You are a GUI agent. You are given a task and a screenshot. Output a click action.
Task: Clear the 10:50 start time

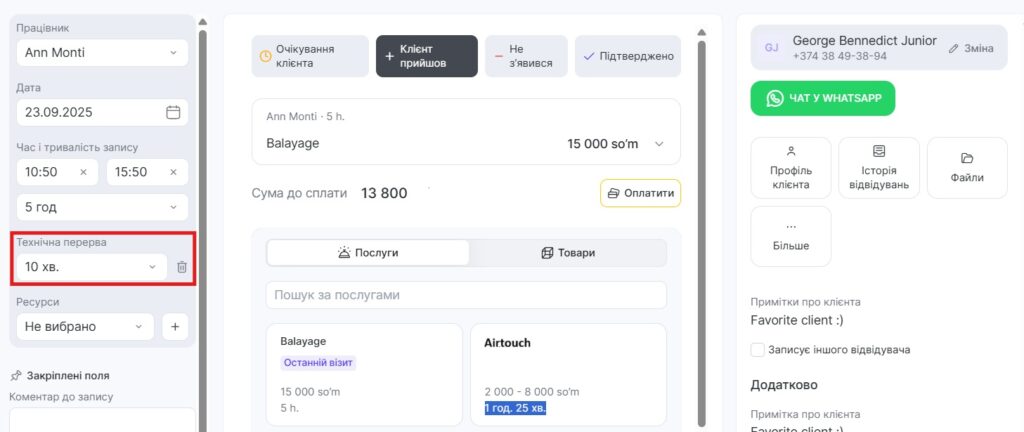pos(83,172)
